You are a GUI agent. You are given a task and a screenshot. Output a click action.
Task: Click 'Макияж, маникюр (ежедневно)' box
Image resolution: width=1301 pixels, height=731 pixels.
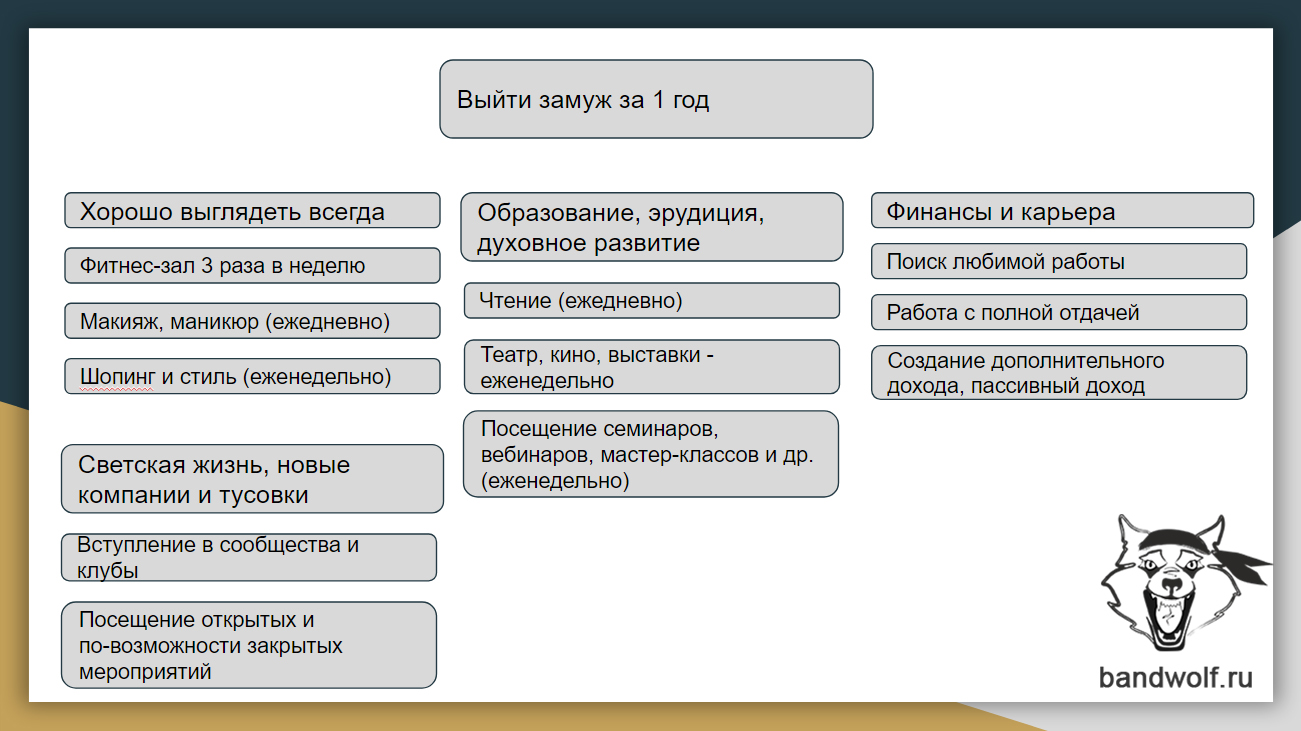click(252, 321)
